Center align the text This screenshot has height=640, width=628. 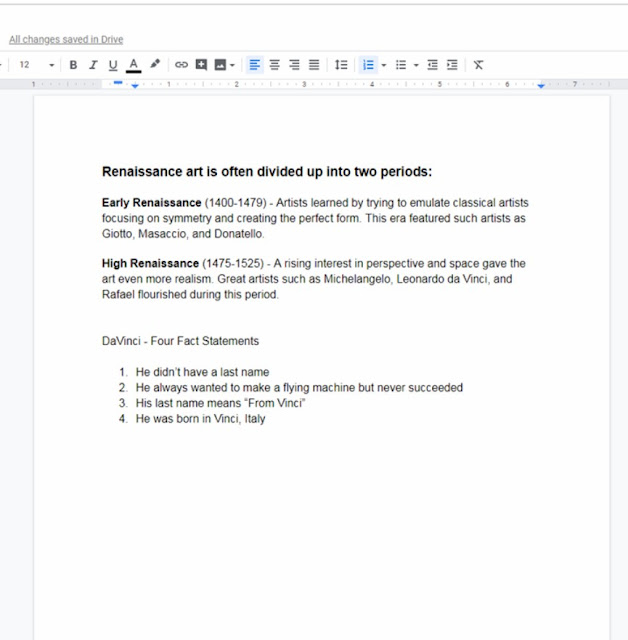[x=275, y=65]
